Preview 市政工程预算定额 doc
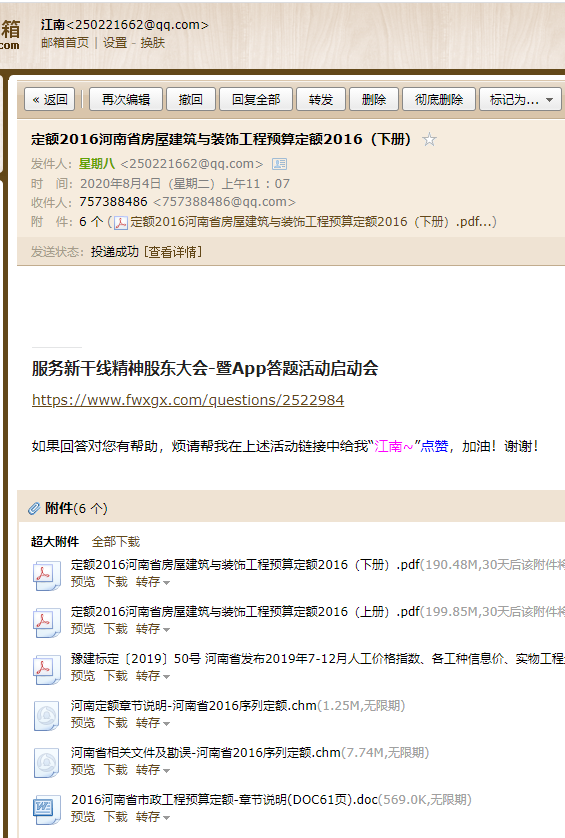Viewport: 565px width, 838px height. tap(83, 817)
